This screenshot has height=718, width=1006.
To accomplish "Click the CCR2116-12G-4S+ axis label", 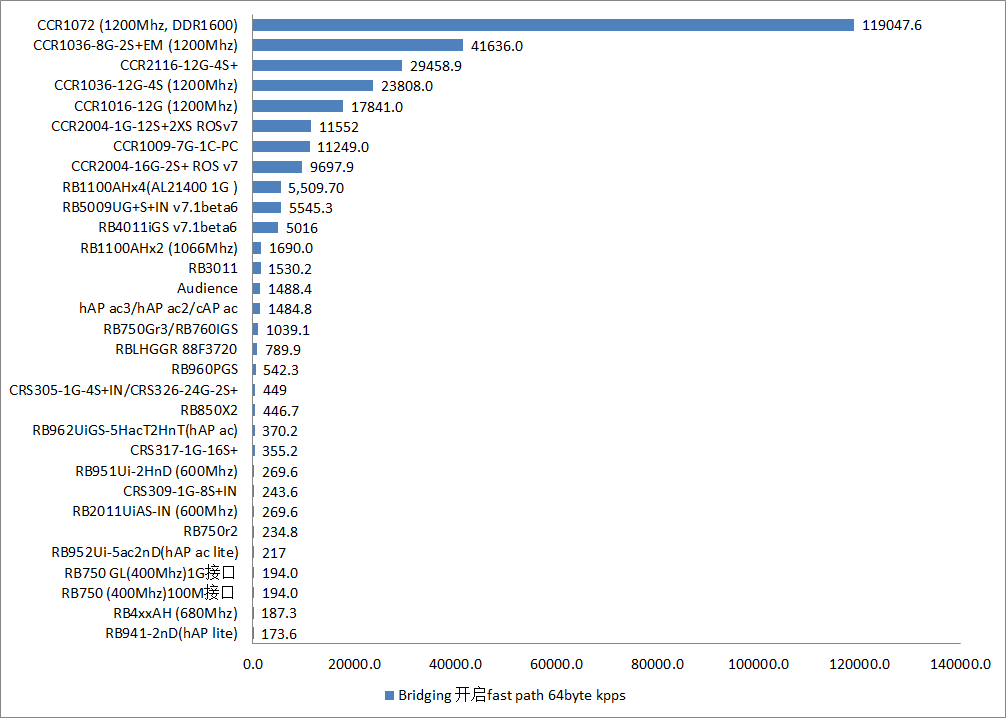I will pyautogui.click(x=179, y=65).
